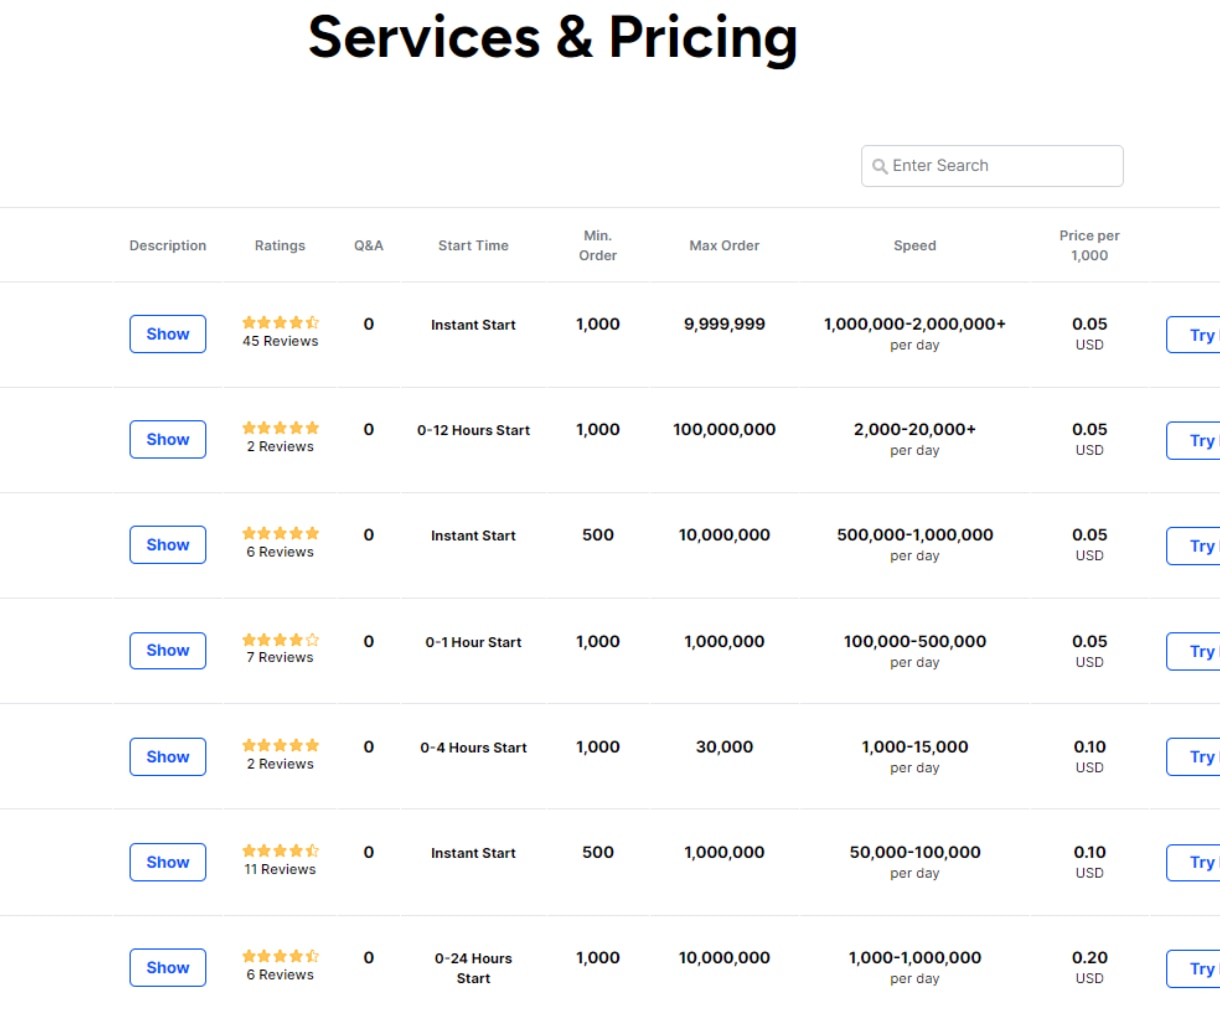Select the 50,000-100,000 speed value
The image size is (1220, 1009).
point(915,852)
